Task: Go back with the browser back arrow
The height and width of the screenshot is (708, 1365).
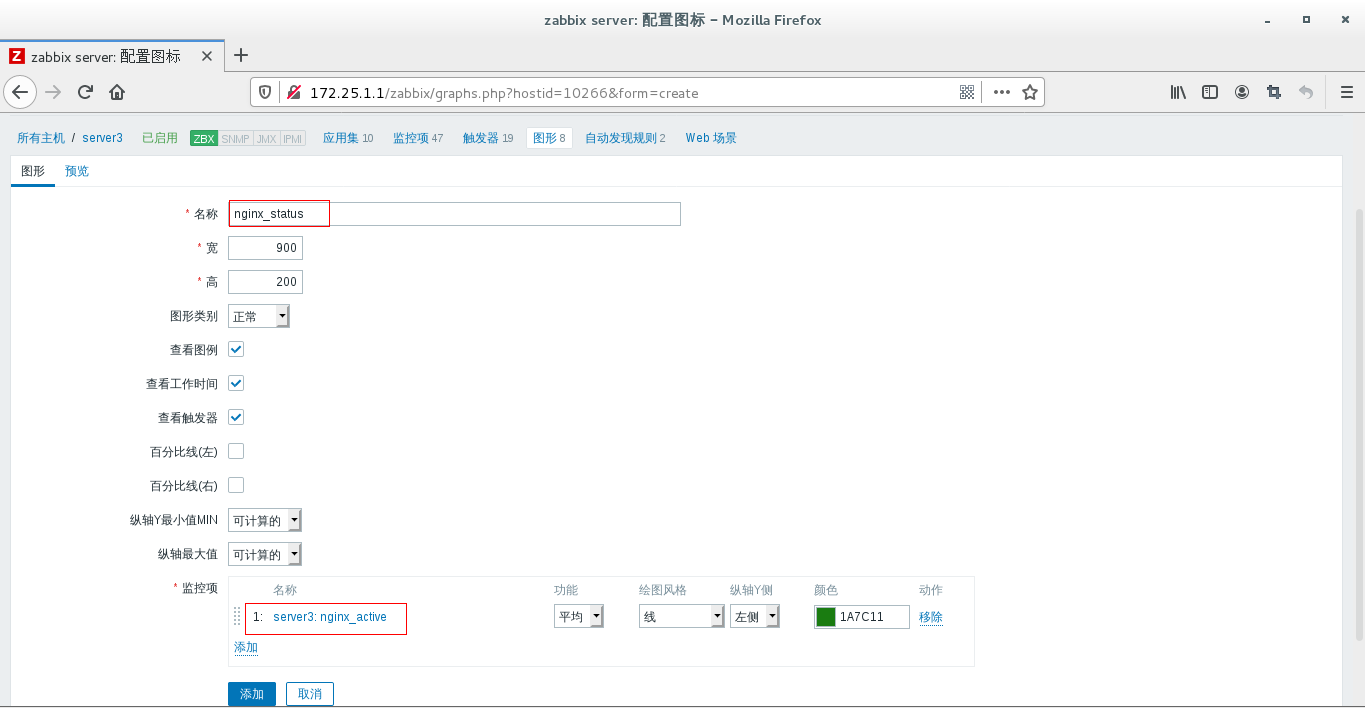Action: [x=21, y=92]
